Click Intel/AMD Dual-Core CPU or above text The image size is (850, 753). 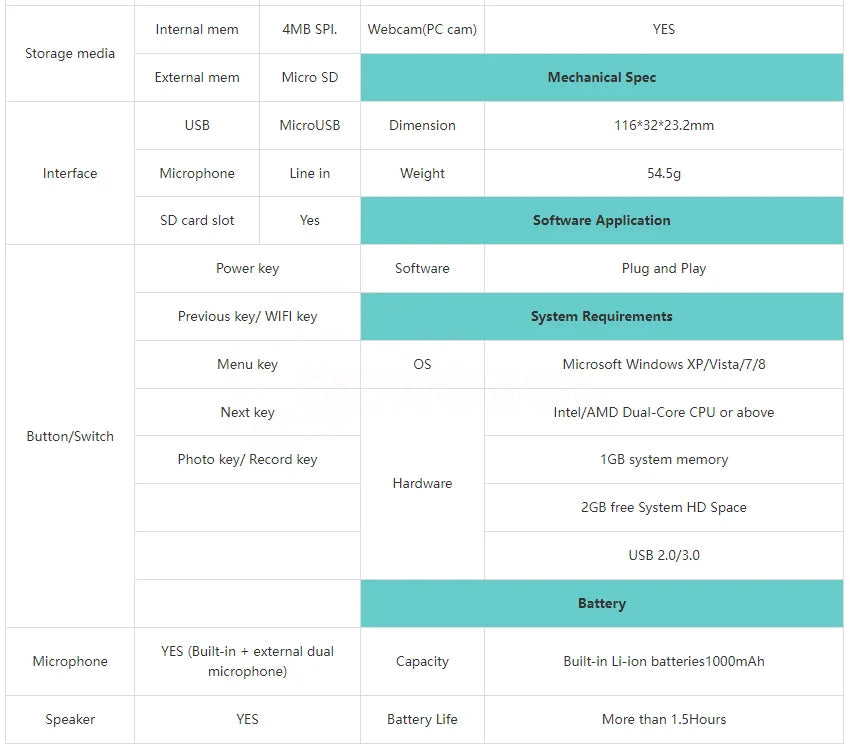664,412
